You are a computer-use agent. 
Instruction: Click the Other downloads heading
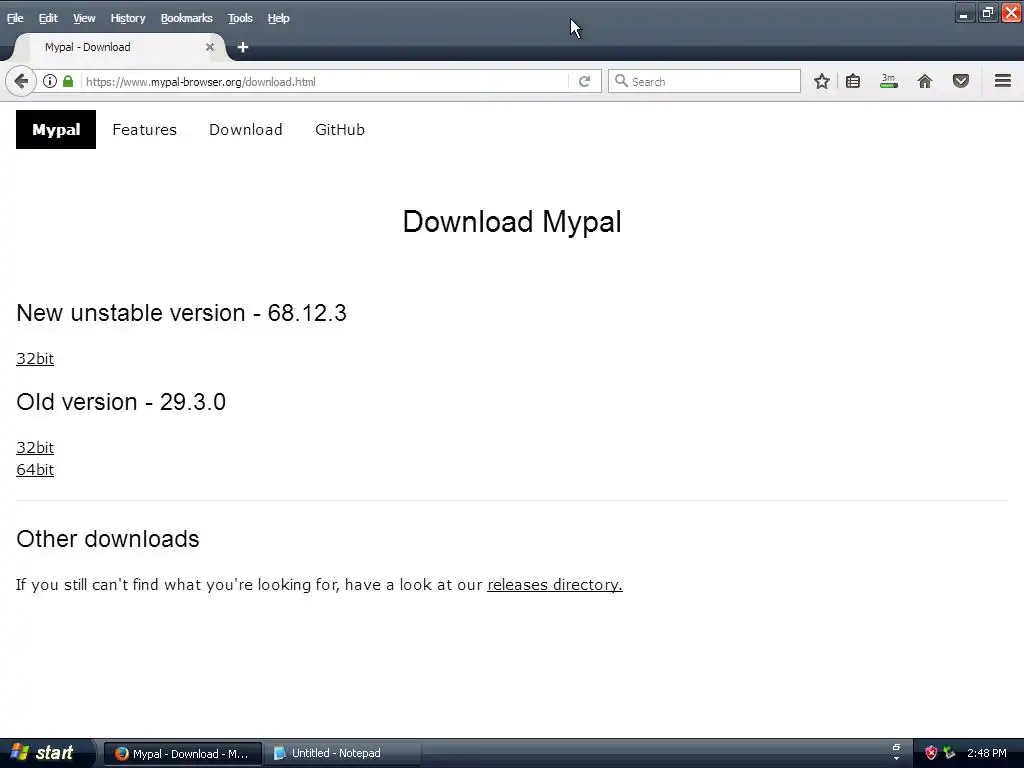click(108, 539)
